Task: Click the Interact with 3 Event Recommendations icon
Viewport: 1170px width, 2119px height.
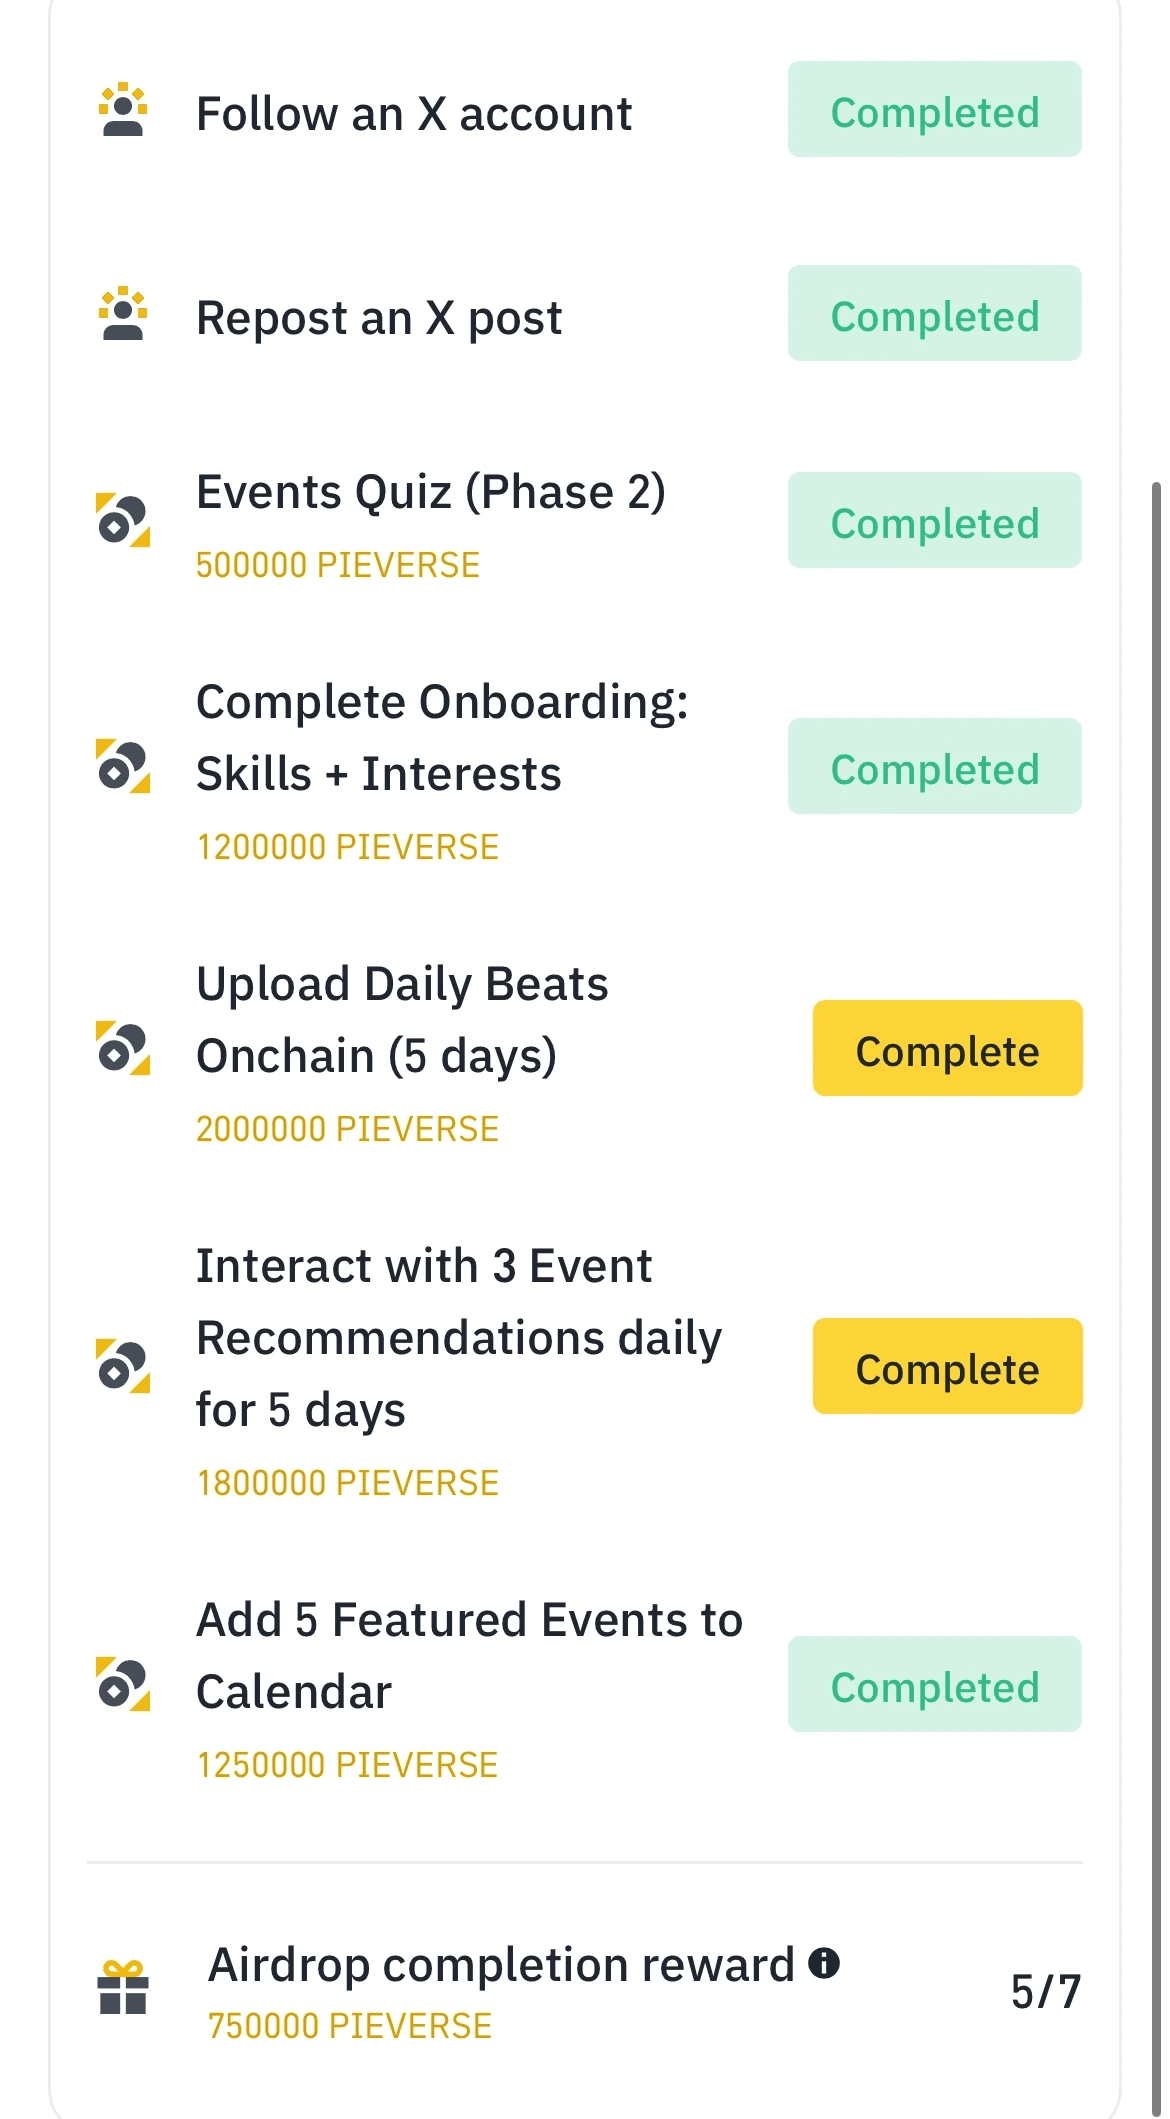Action: 123,1366
